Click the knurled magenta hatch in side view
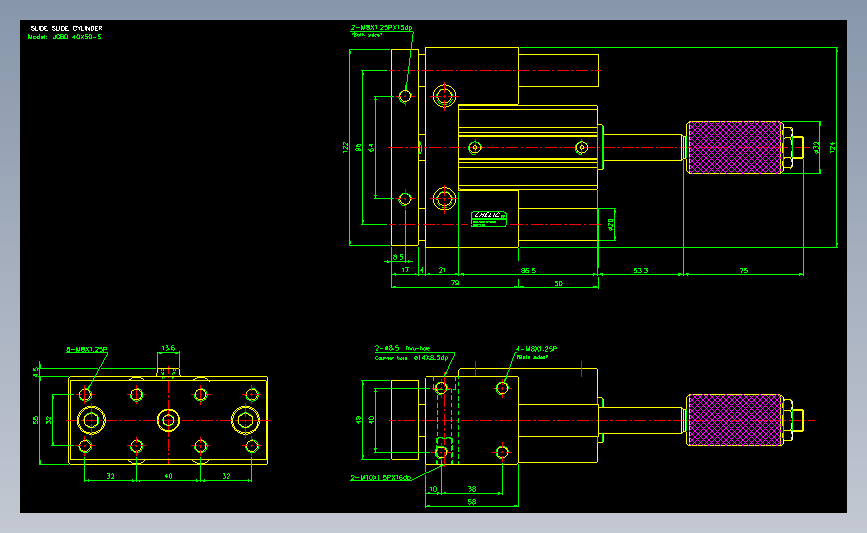 click(x=734, y=420)
